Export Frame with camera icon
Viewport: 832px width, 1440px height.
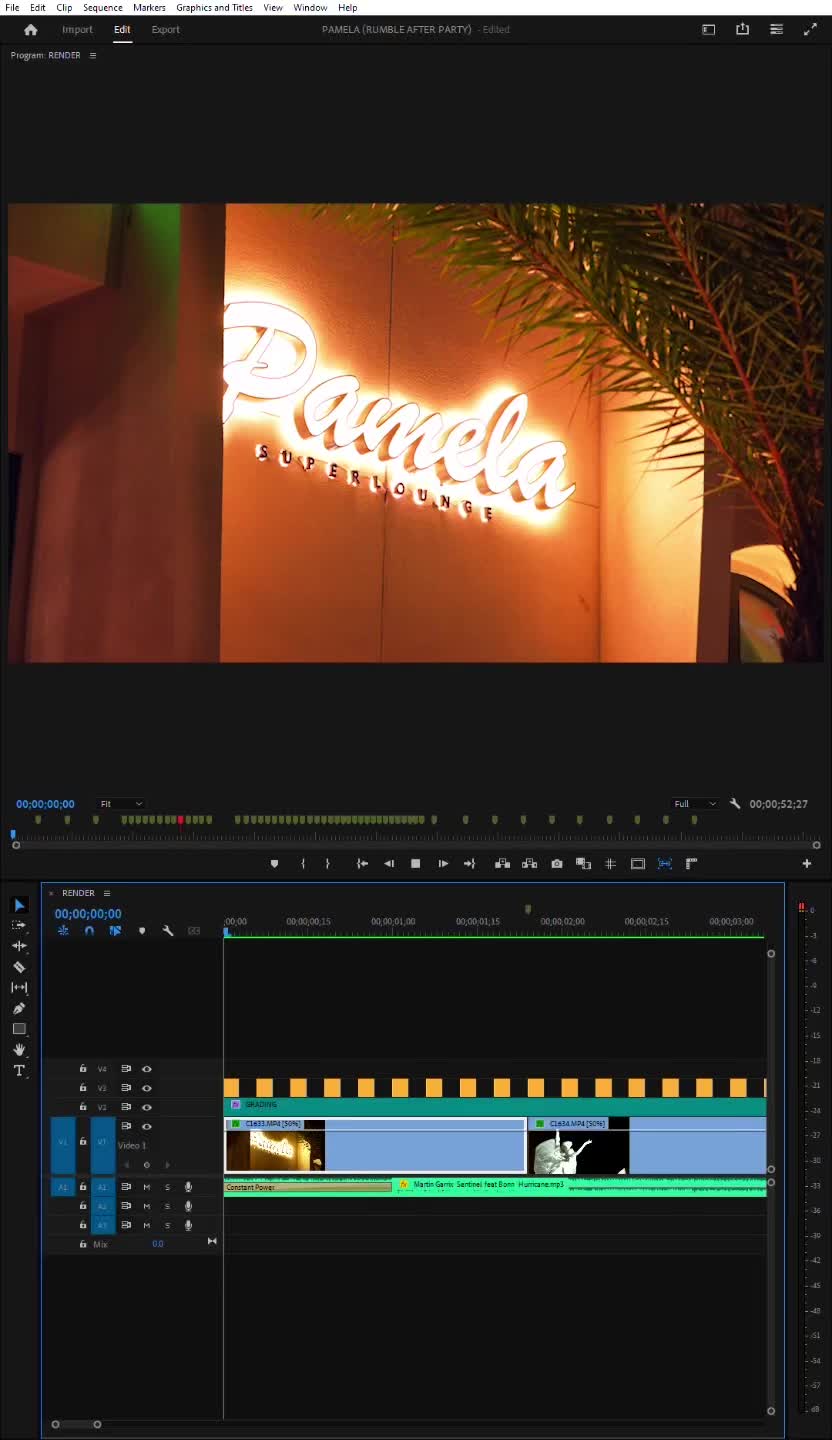(x=557, y=864)
